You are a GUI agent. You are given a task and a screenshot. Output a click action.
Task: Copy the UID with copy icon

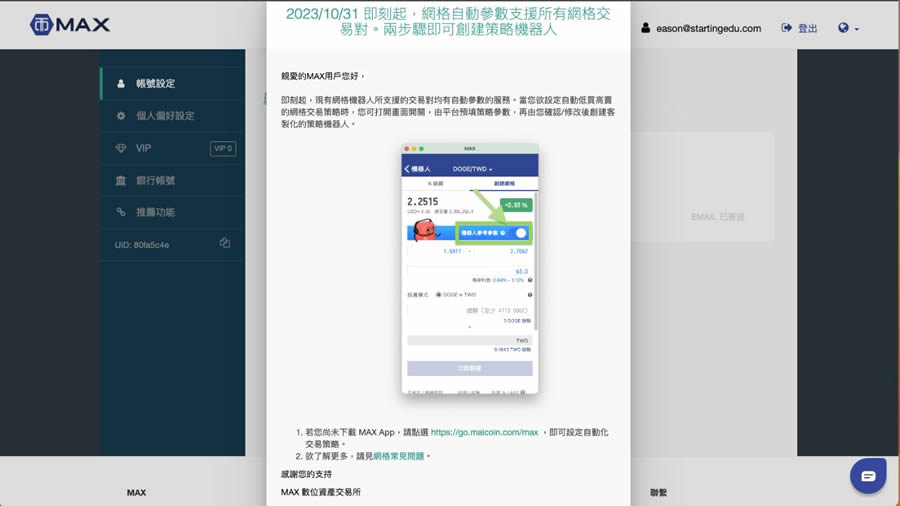[225, 243]
